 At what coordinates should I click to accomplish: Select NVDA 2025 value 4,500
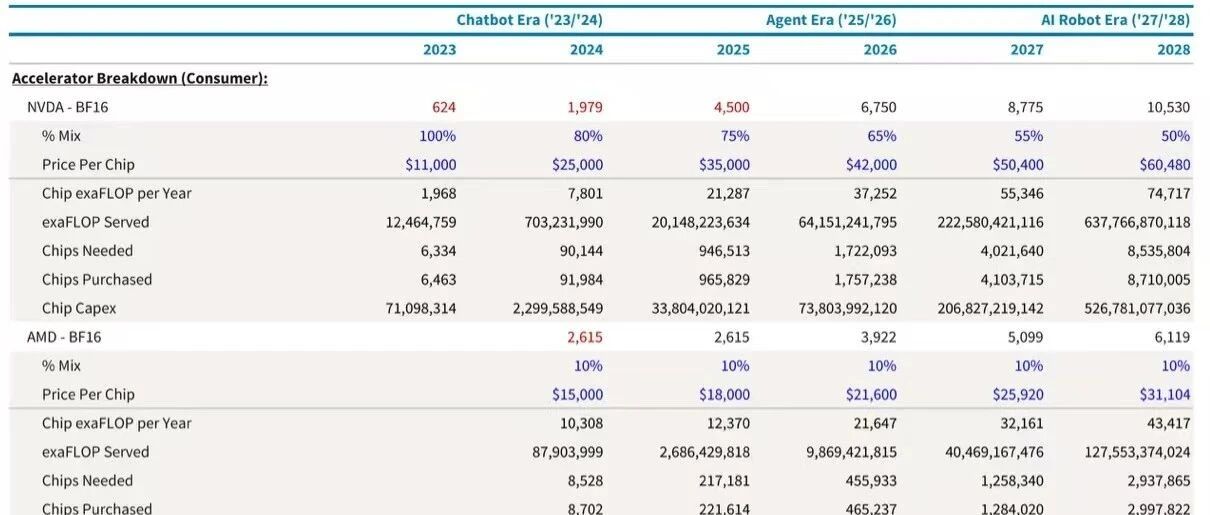pyautogui.click(x=730, y=107)
